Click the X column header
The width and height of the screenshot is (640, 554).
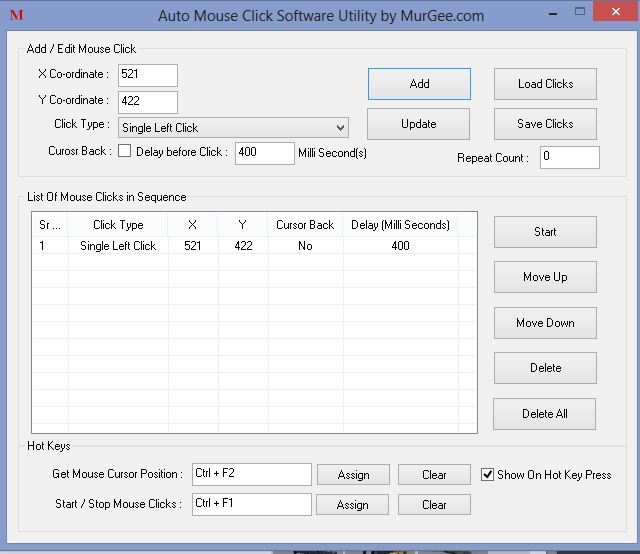click(193, 225)
